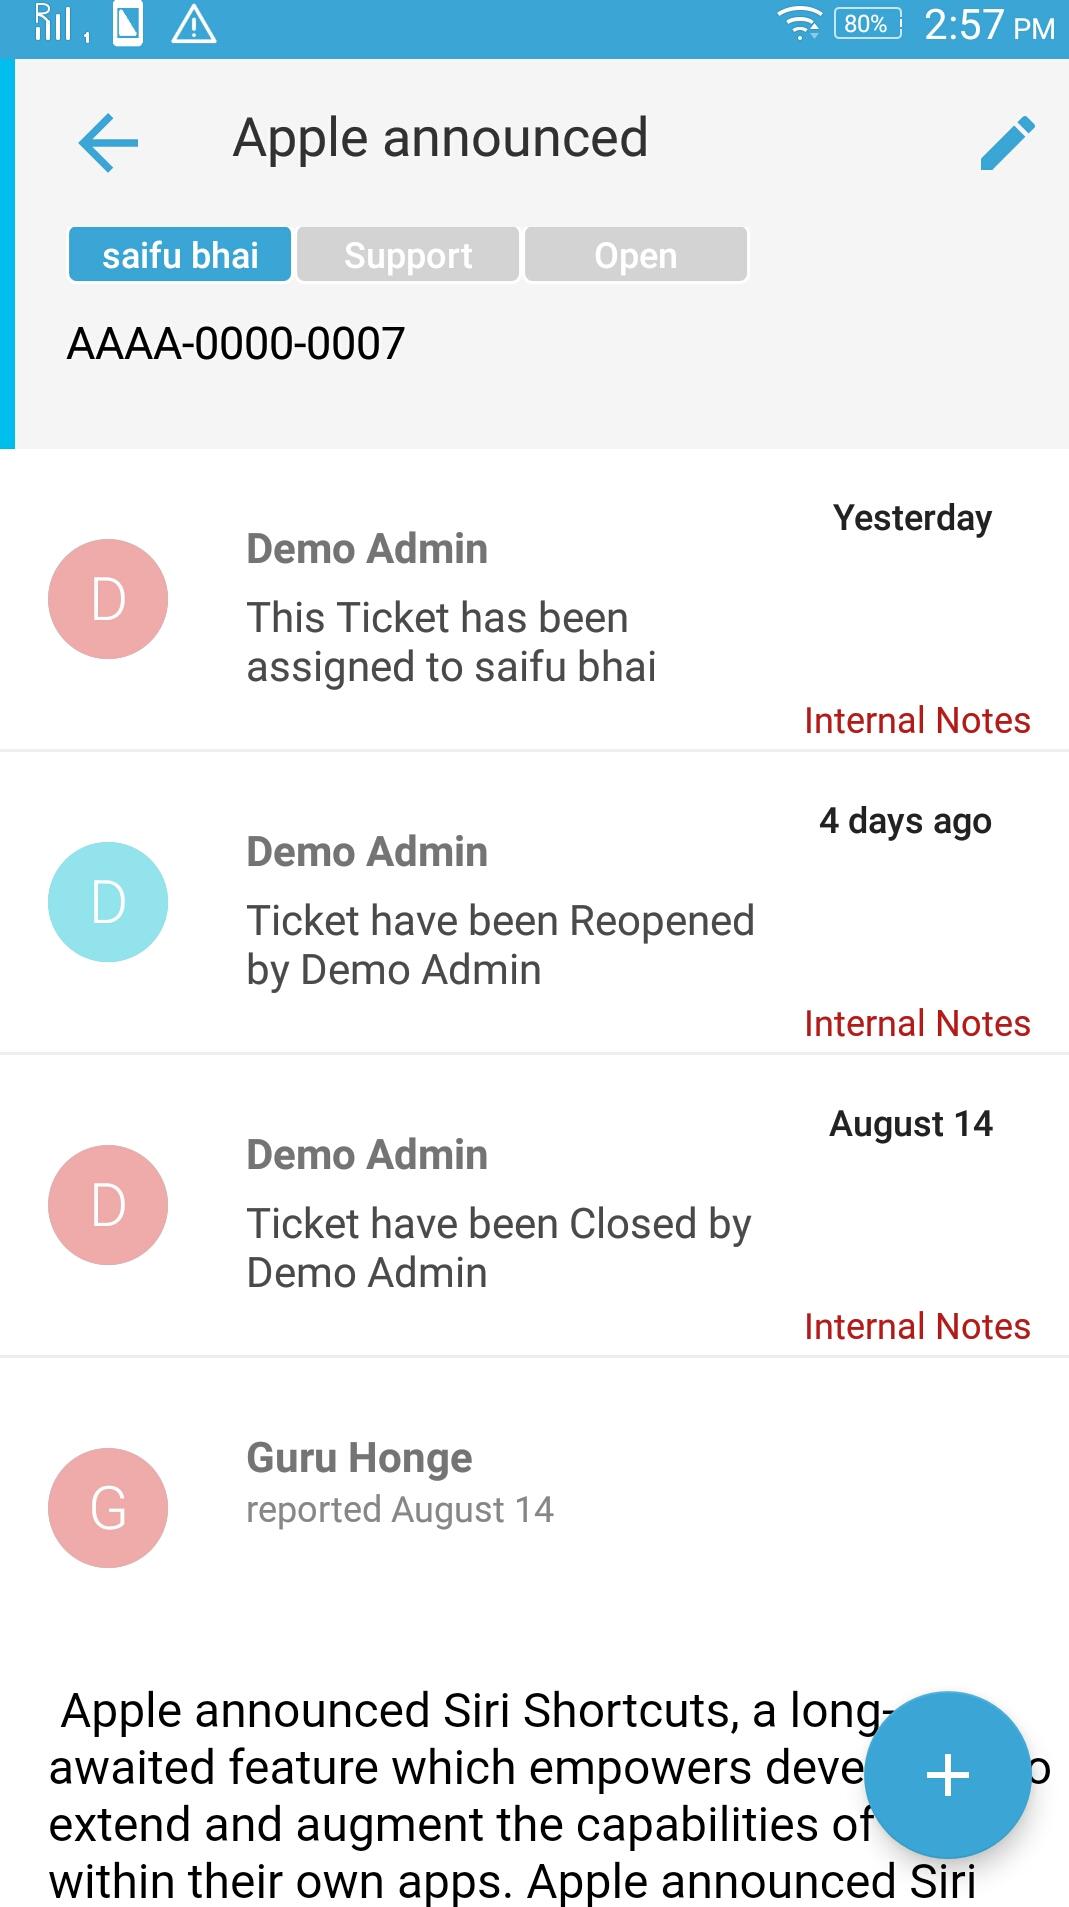Select the saifu bhai assignee tag
This screenshot has height=1907, width=1069.
(x=180, y=255)
